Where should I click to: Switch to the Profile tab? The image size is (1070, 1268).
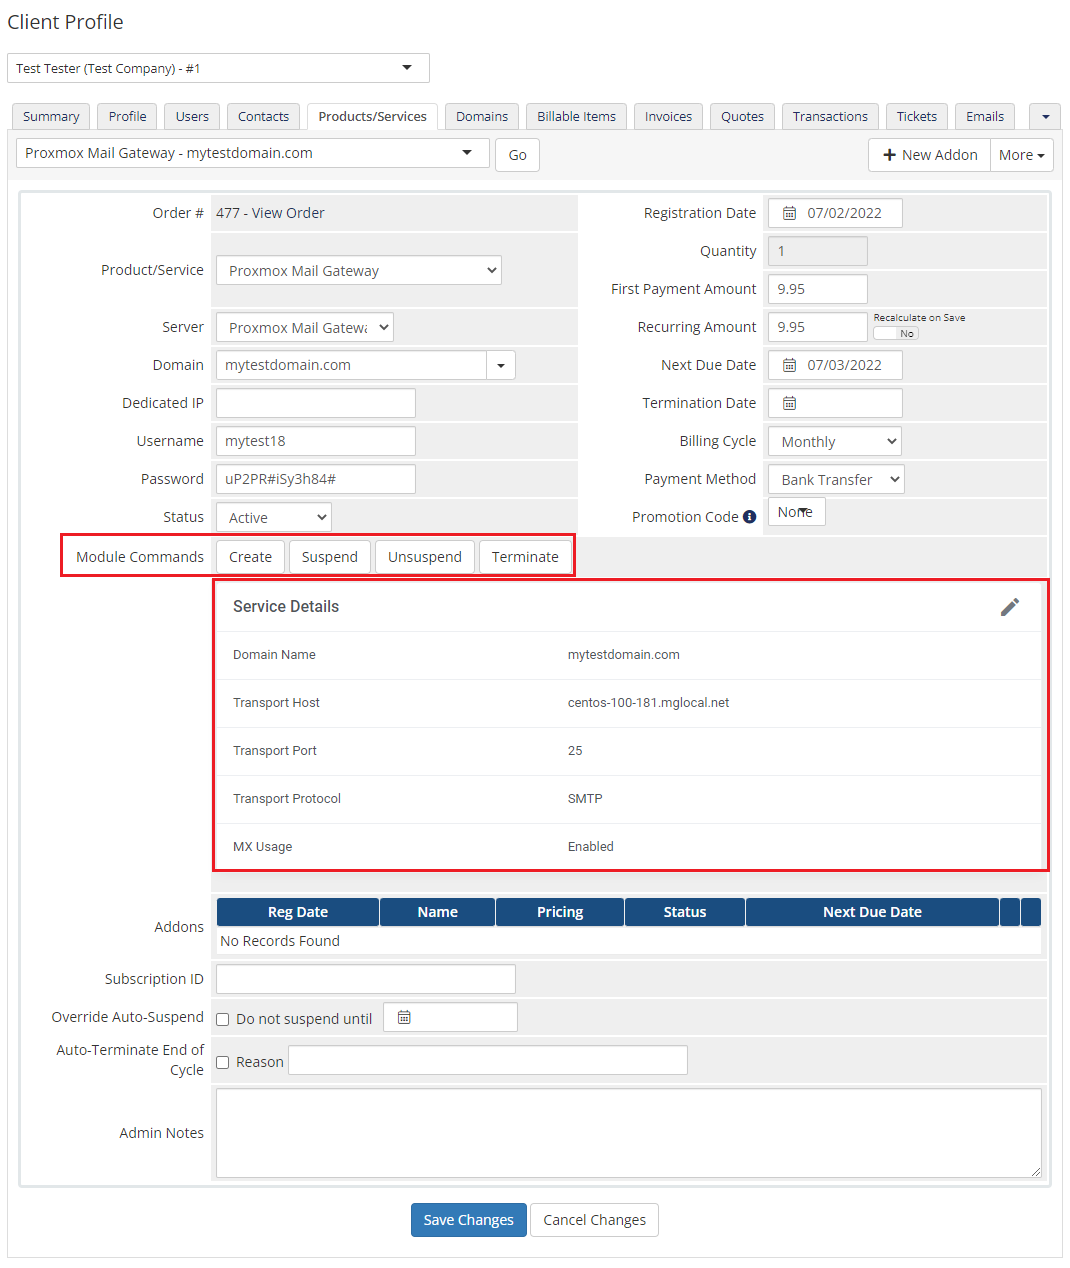[127, 117]
